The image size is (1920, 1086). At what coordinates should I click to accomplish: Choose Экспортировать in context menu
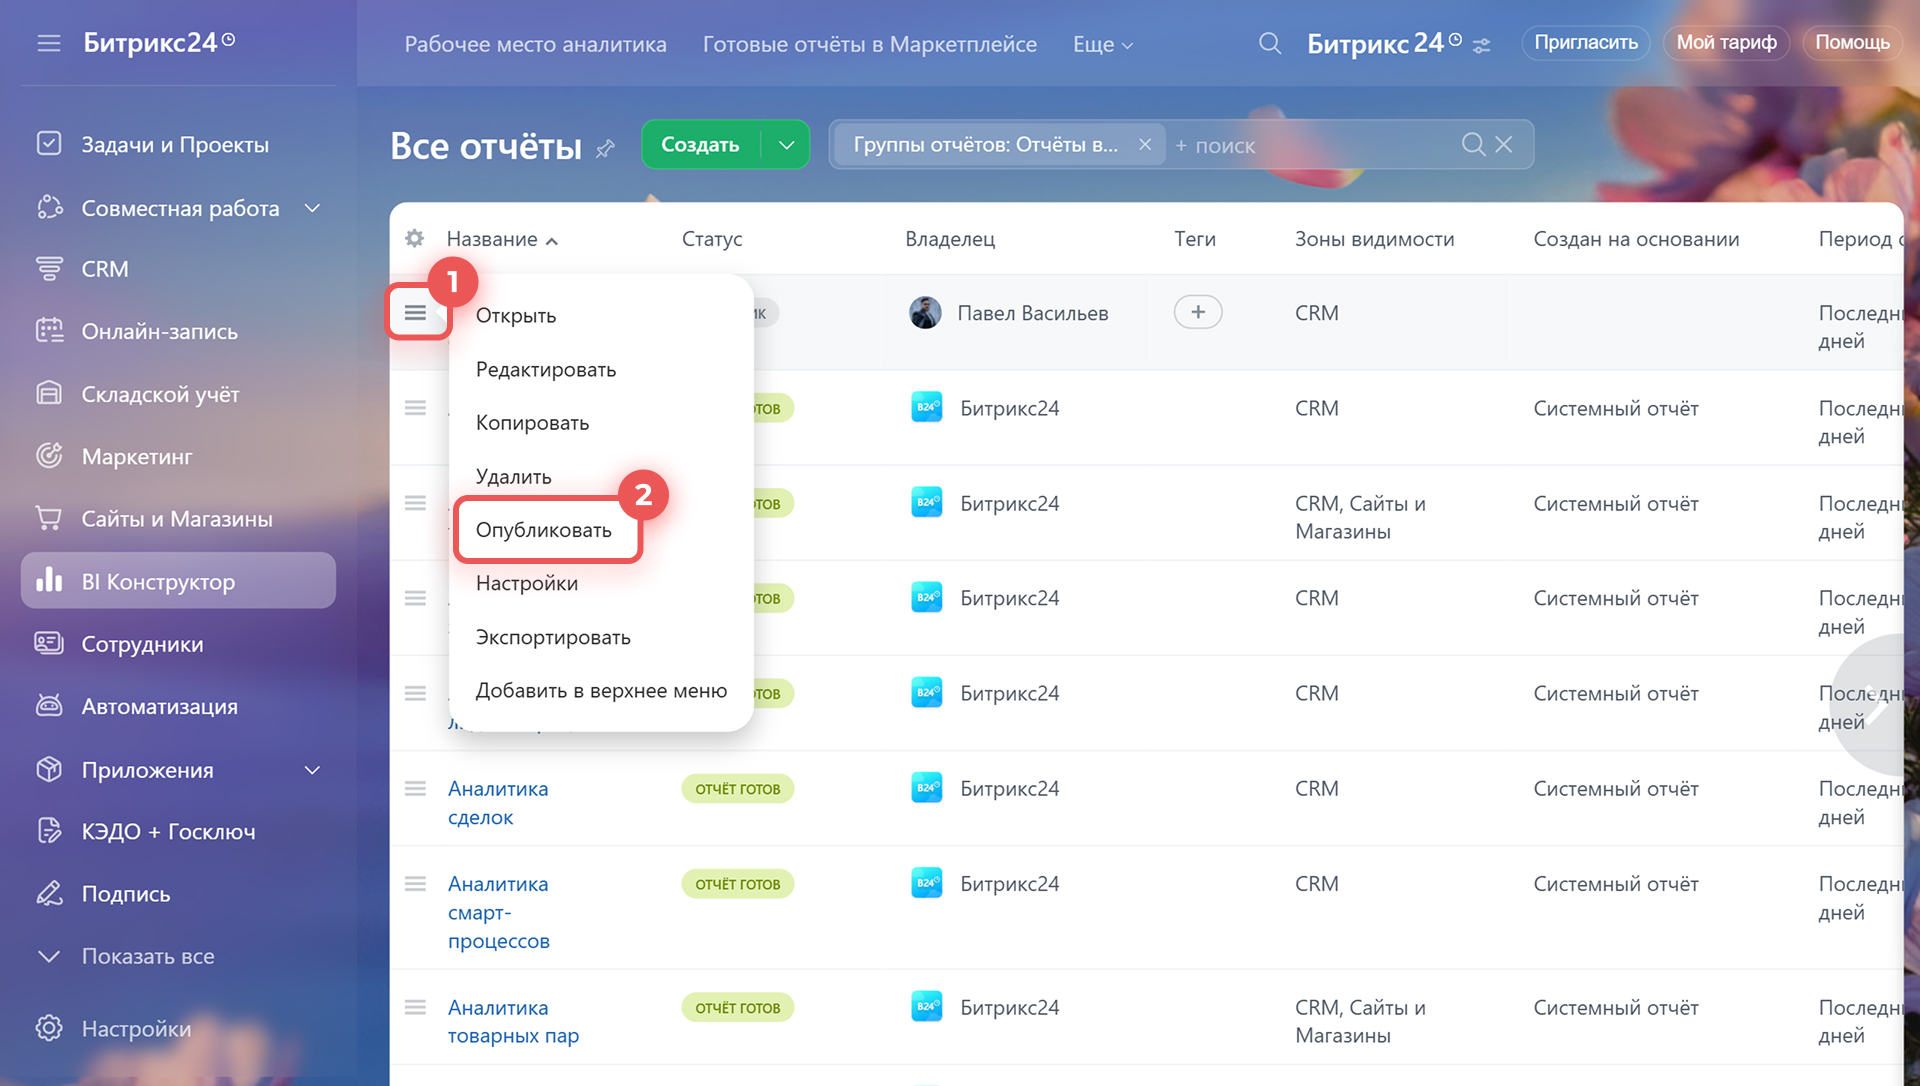click(553, 637)
